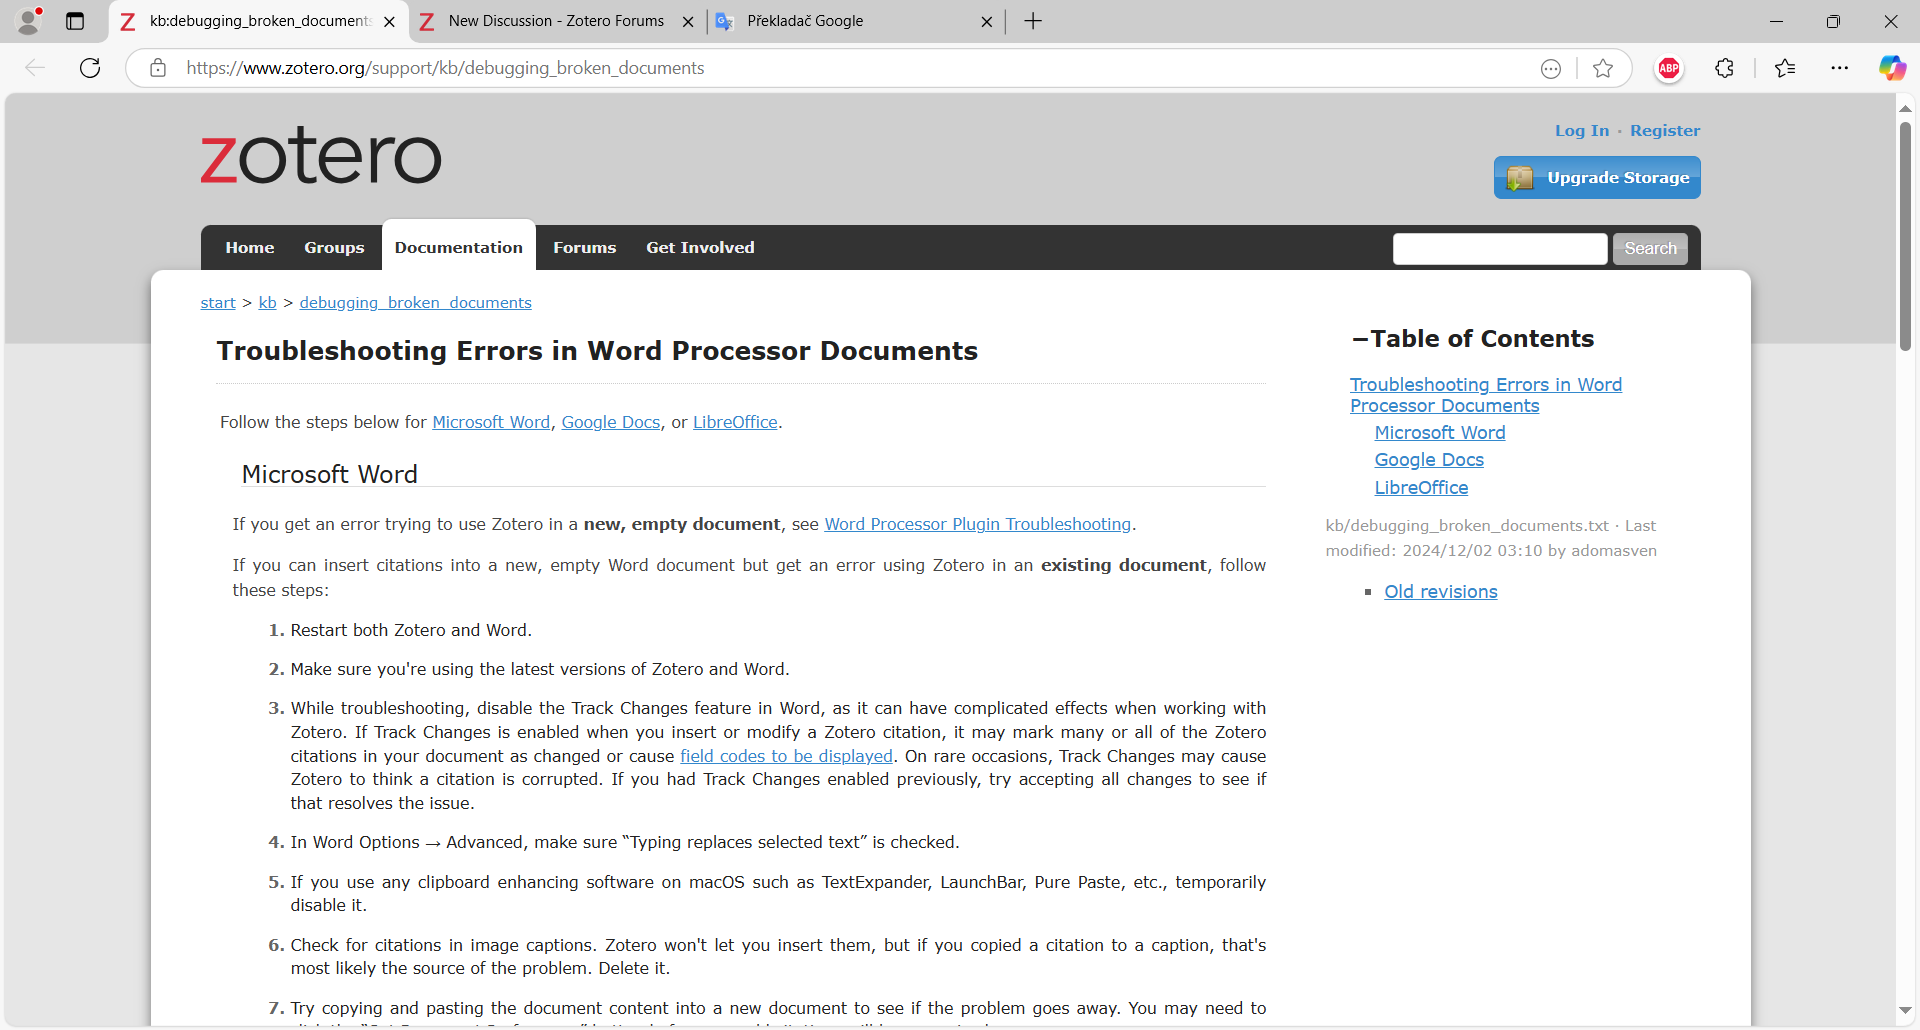Image resolution: width=1920 pixels, height=1030 pixels.
Task: Close the New Discussion - Zotero Forums tab
Action: click(688, 21)
